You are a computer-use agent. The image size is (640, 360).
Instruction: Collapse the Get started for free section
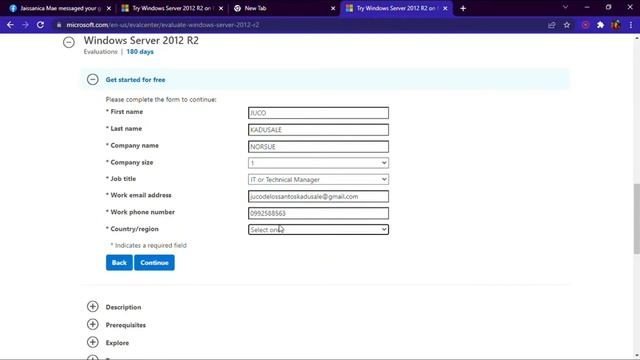point(93,79)
